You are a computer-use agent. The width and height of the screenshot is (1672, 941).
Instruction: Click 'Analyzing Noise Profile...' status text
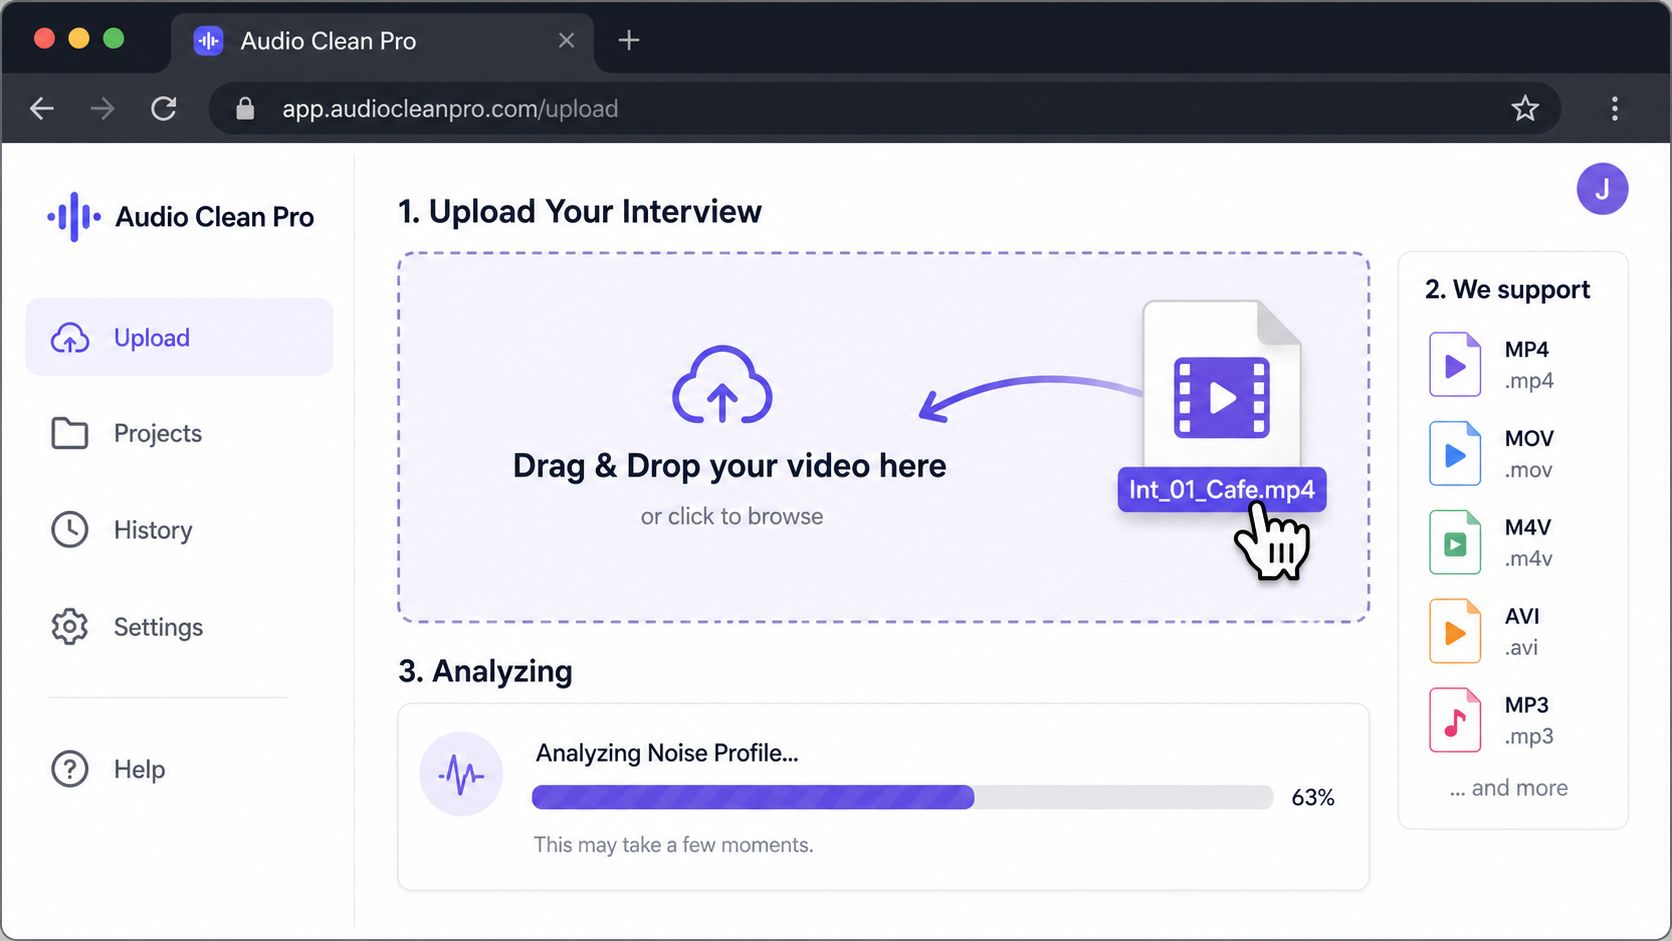click(x=667, y=753)
